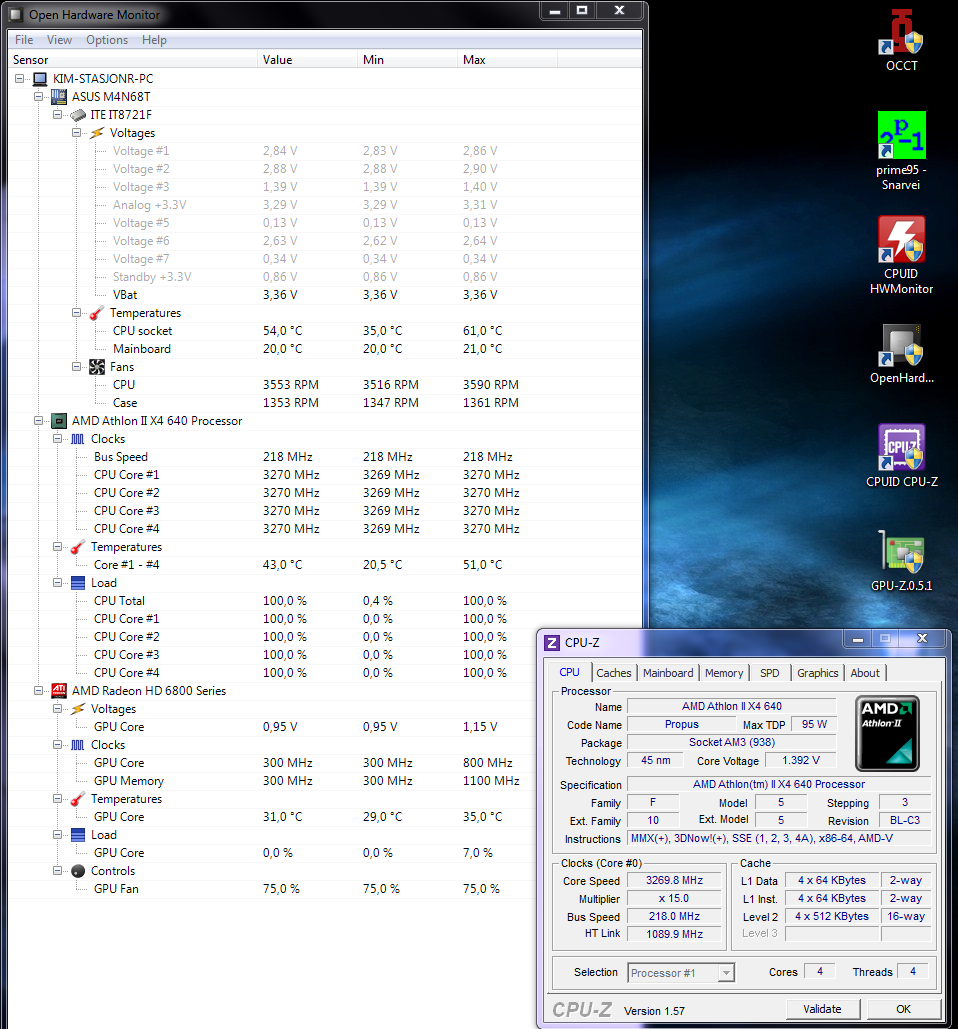958x1029 pixels.
Task: Collapse the ASUS M4N68T node
Action: pos(39,96)
